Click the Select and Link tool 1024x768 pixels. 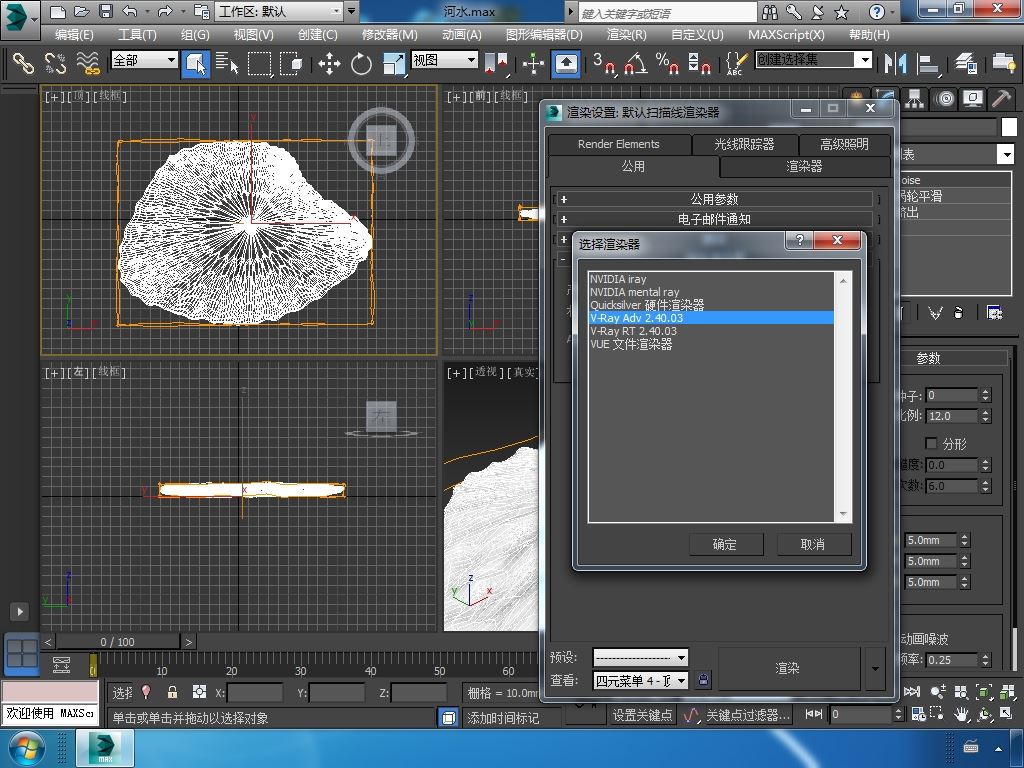23,63
